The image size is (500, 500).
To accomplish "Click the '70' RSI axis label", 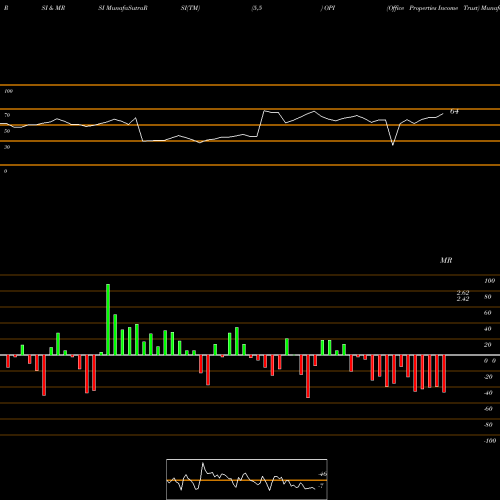I will pos(7,115).
